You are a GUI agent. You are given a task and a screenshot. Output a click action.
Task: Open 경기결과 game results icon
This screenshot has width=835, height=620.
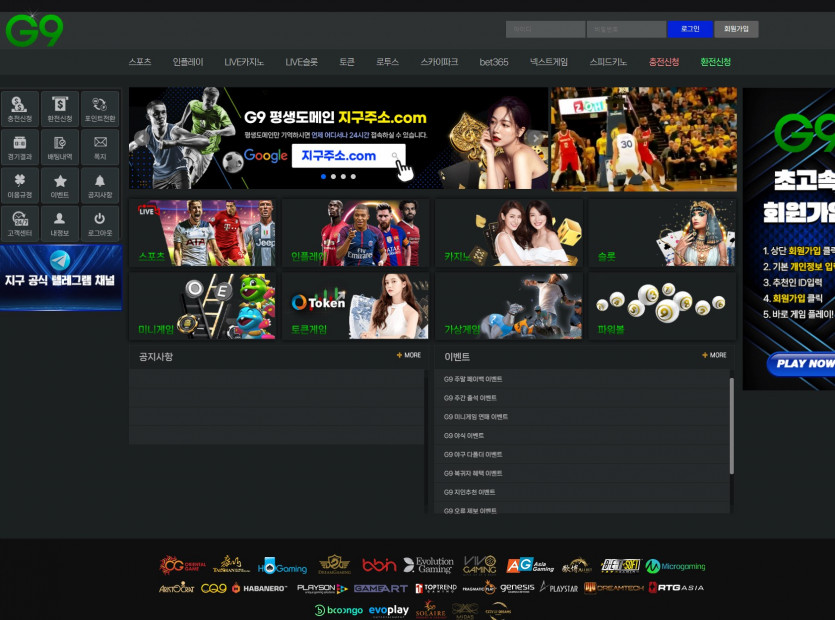pyautogui.click(x=20, y=147)
